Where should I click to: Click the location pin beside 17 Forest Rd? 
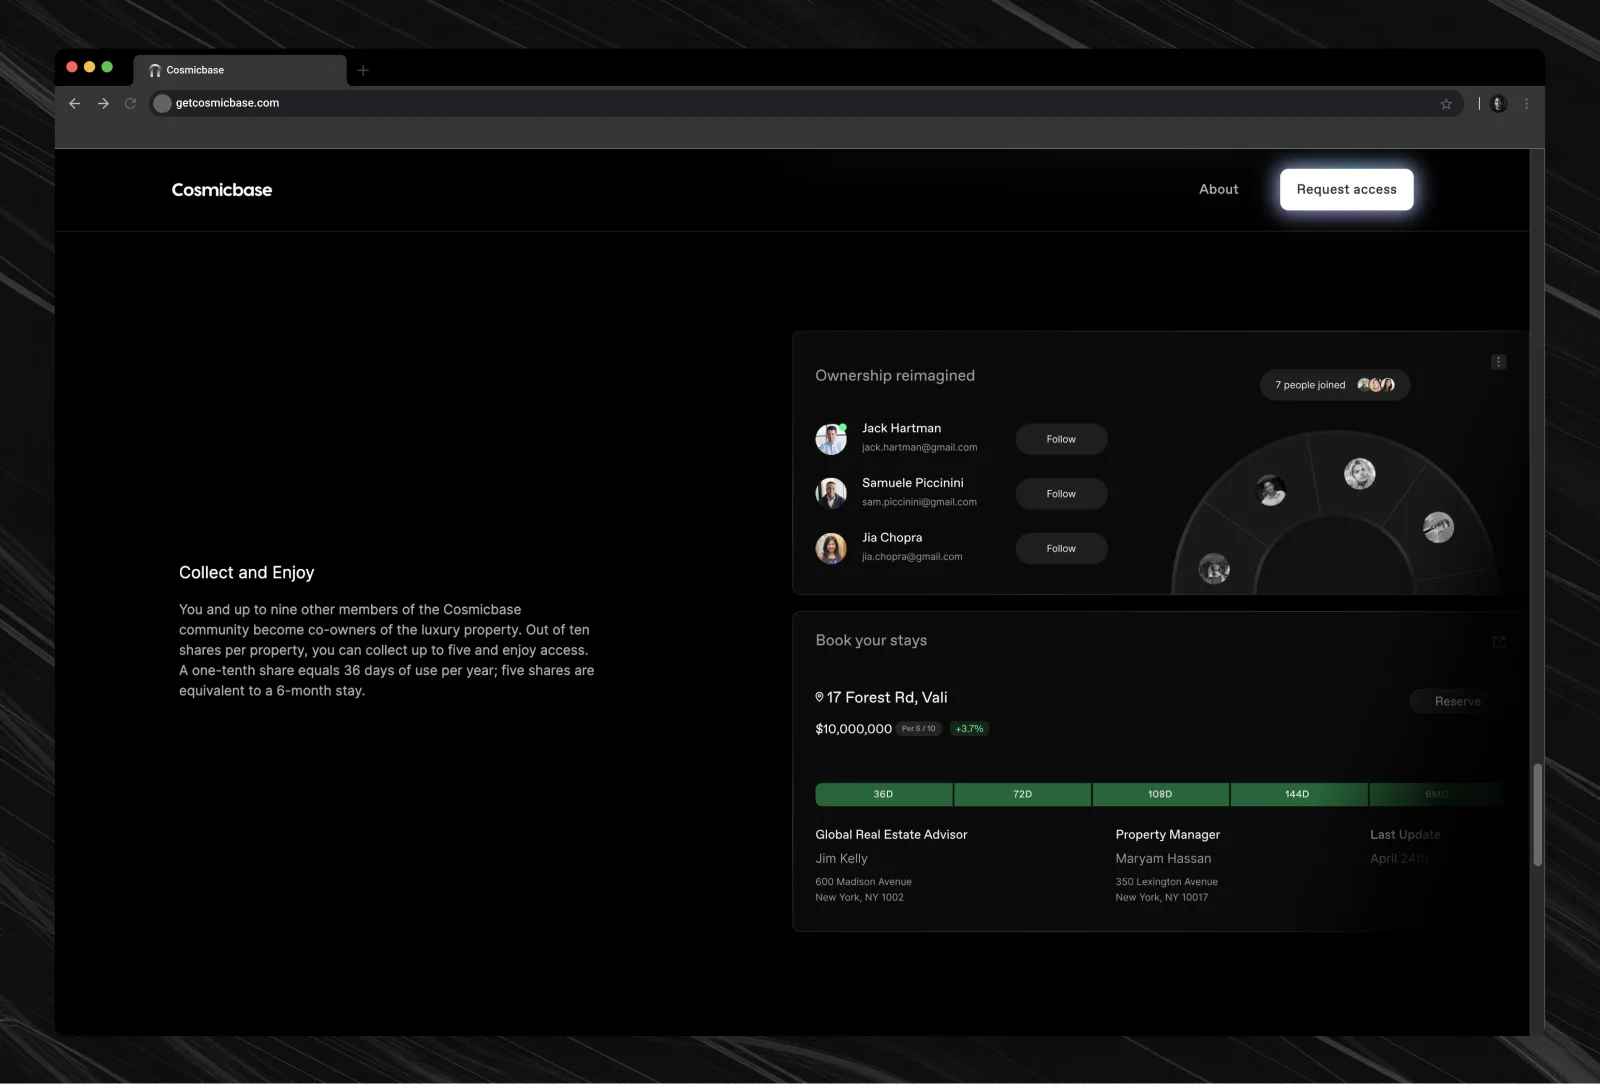[819, 698]
